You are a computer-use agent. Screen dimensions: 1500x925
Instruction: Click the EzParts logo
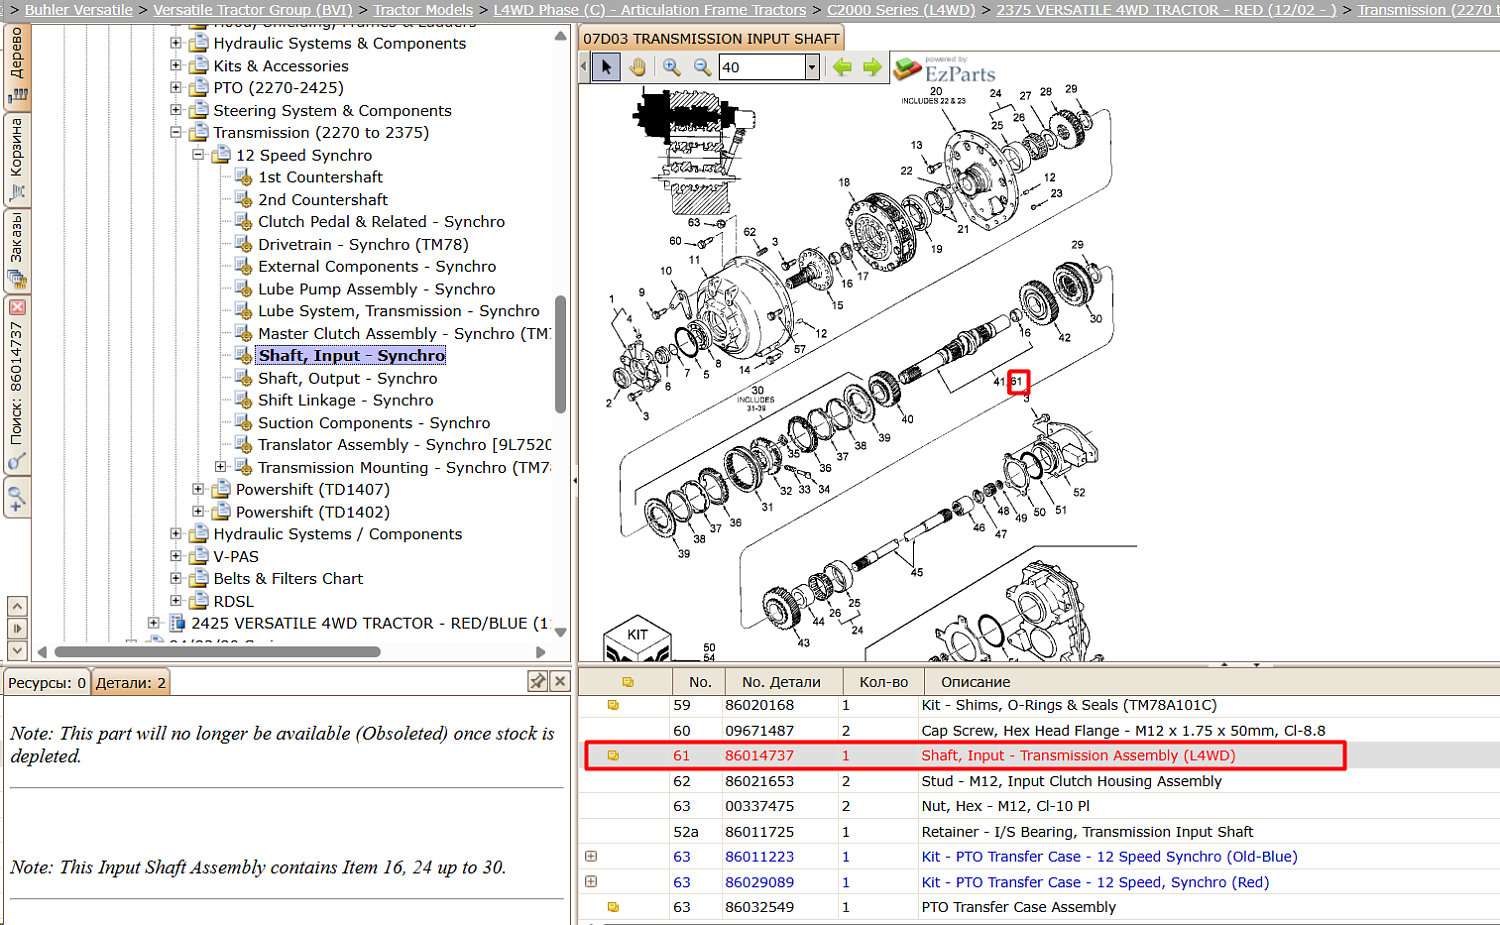click(945, 69)
